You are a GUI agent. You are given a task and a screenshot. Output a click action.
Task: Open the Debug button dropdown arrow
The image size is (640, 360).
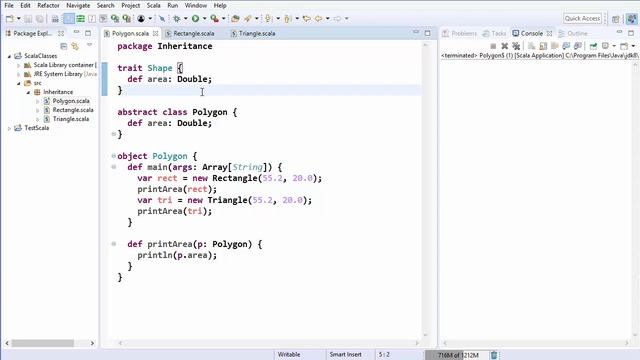pyautogui.click(x=186, y=18)
